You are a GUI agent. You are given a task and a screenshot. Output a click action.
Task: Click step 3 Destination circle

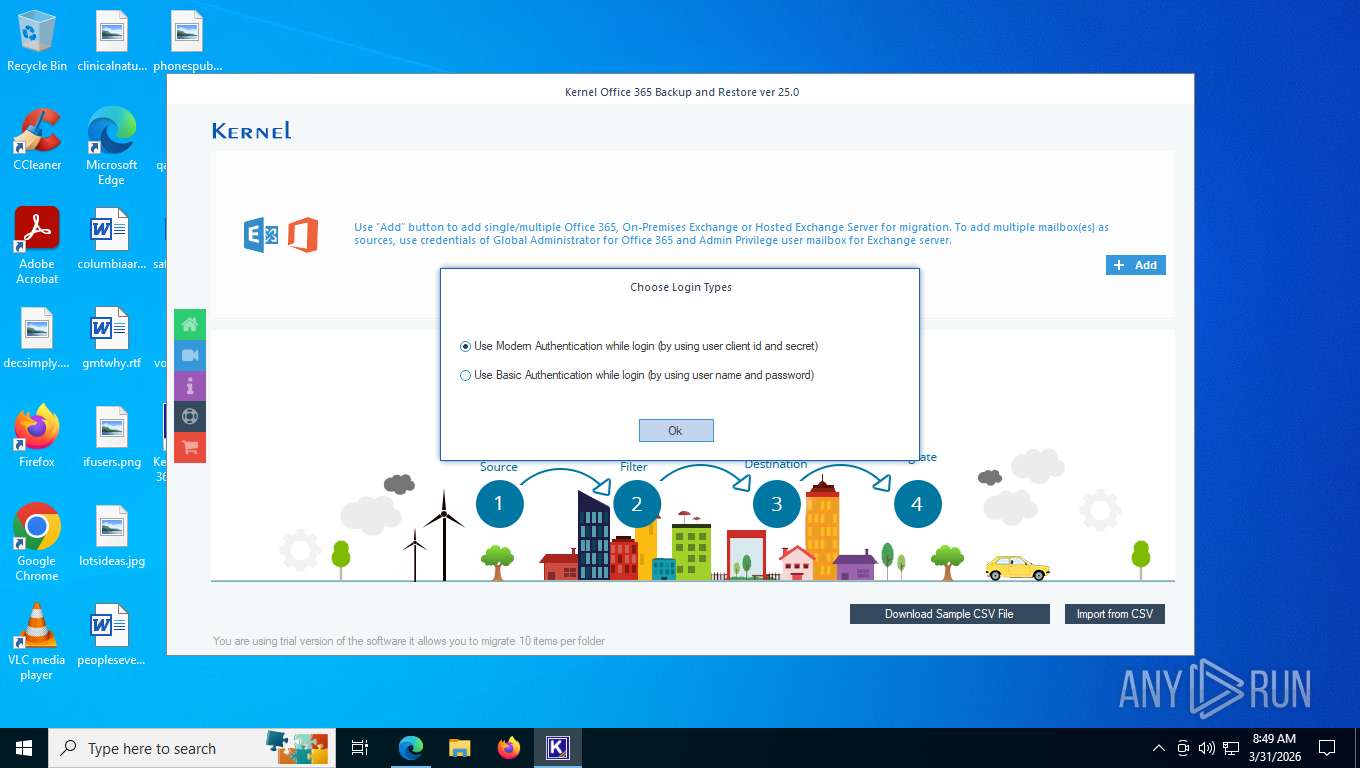click(777, 504)
